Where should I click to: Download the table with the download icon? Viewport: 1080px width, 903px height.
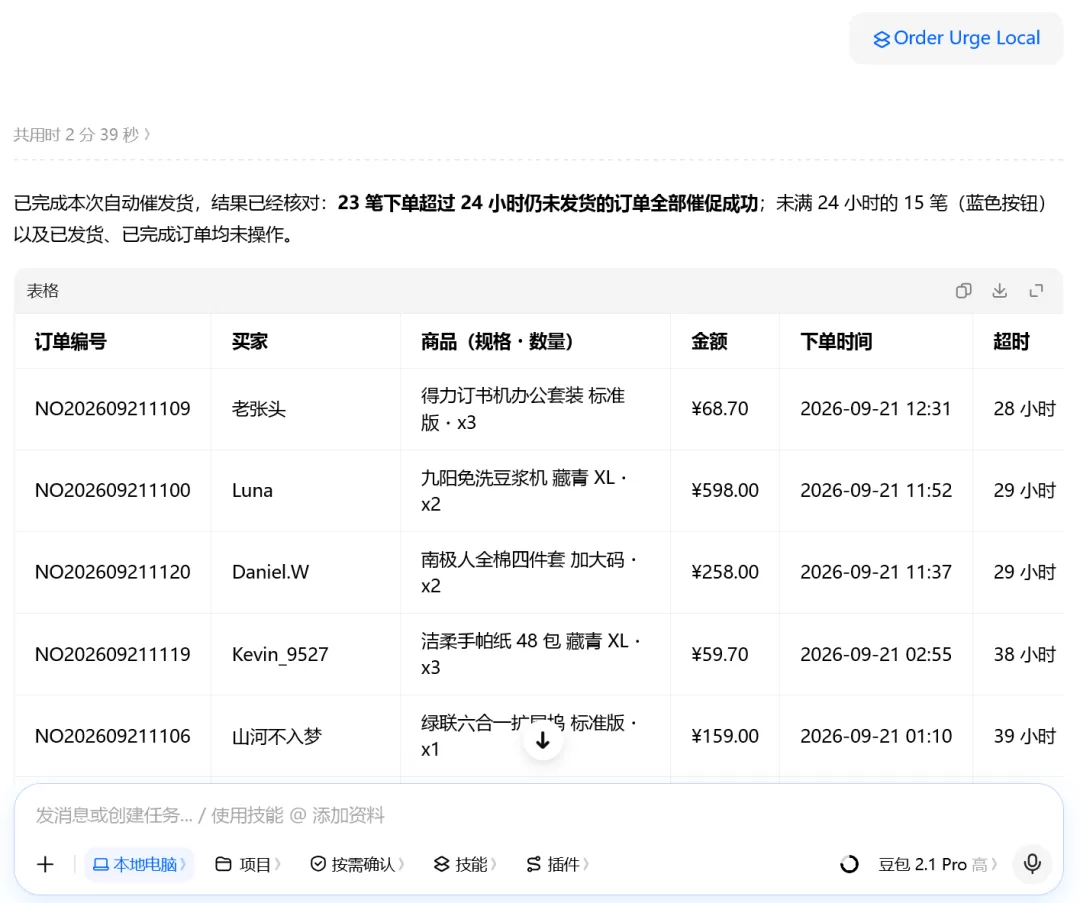999,291
